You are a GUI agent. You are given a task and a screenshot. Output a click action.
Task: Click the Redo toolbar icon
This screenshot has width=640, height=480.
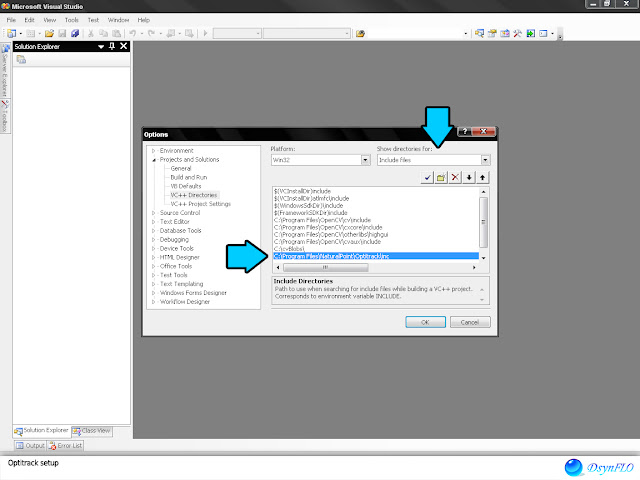point(151,33)
